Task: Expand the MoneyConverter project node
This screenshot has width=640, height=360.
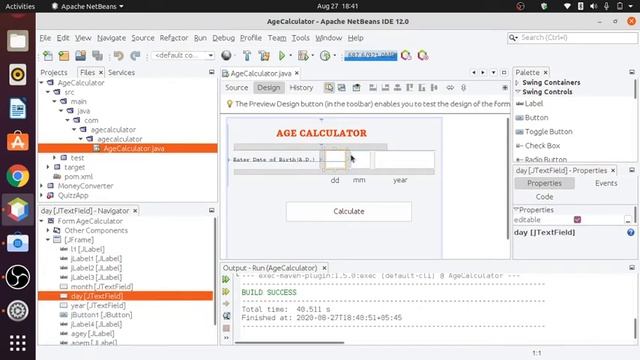Action: pyautogui.click(x=42, y=186)
